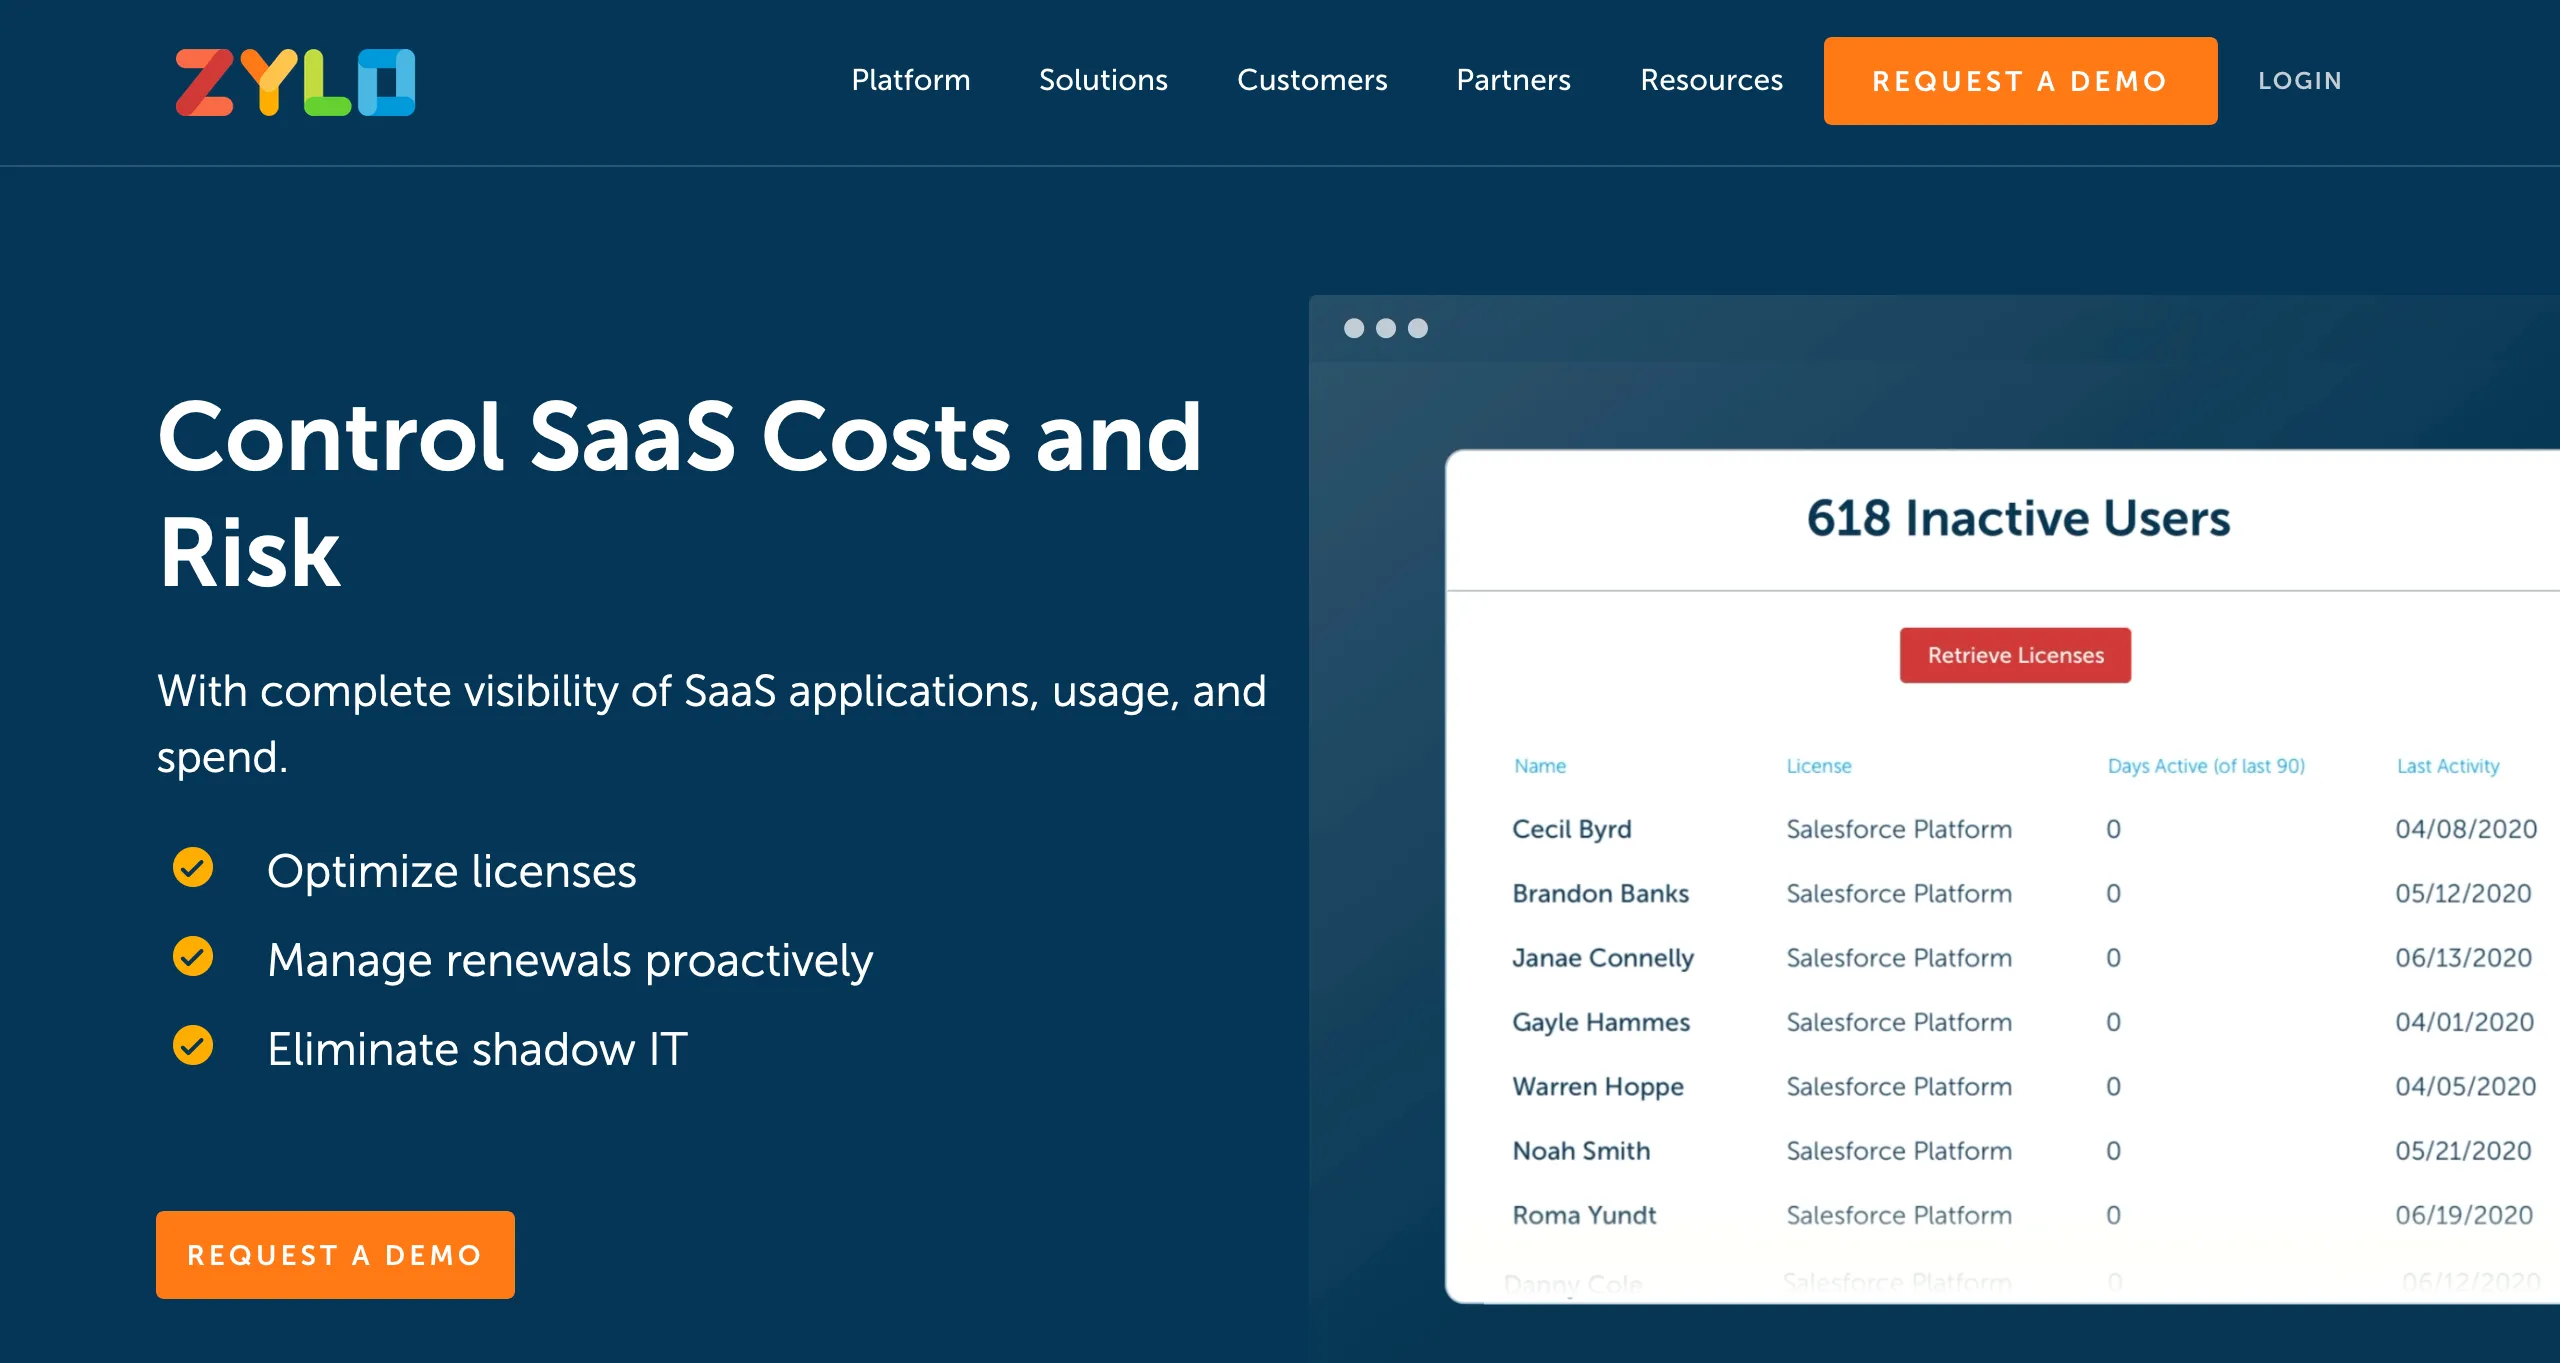Click the Days Active (of last 90) header
Screen dimensions: 2560x1363
2206,766
